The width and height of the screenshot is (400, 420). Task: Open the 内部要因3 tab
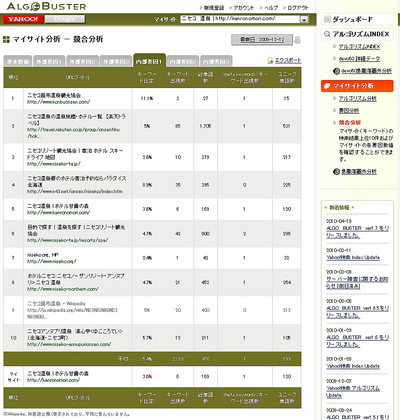click(216, 61)
